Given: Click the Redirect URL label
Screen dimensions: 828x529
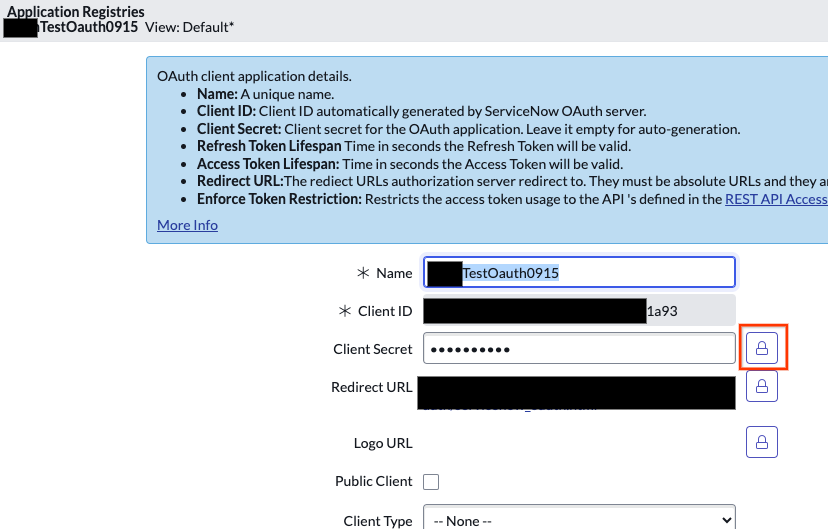Looking at the screenshot, I should pos(371,387).
